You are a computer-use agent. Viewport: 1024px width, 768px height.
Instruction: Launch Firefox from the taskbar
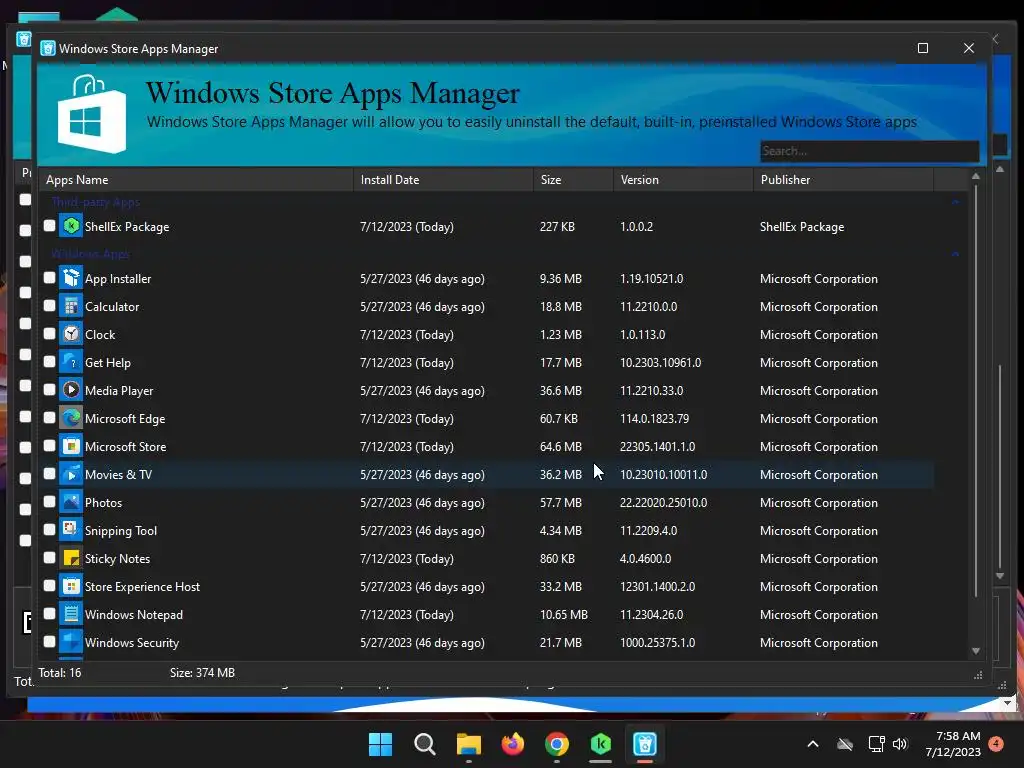[x=513, y=744]
